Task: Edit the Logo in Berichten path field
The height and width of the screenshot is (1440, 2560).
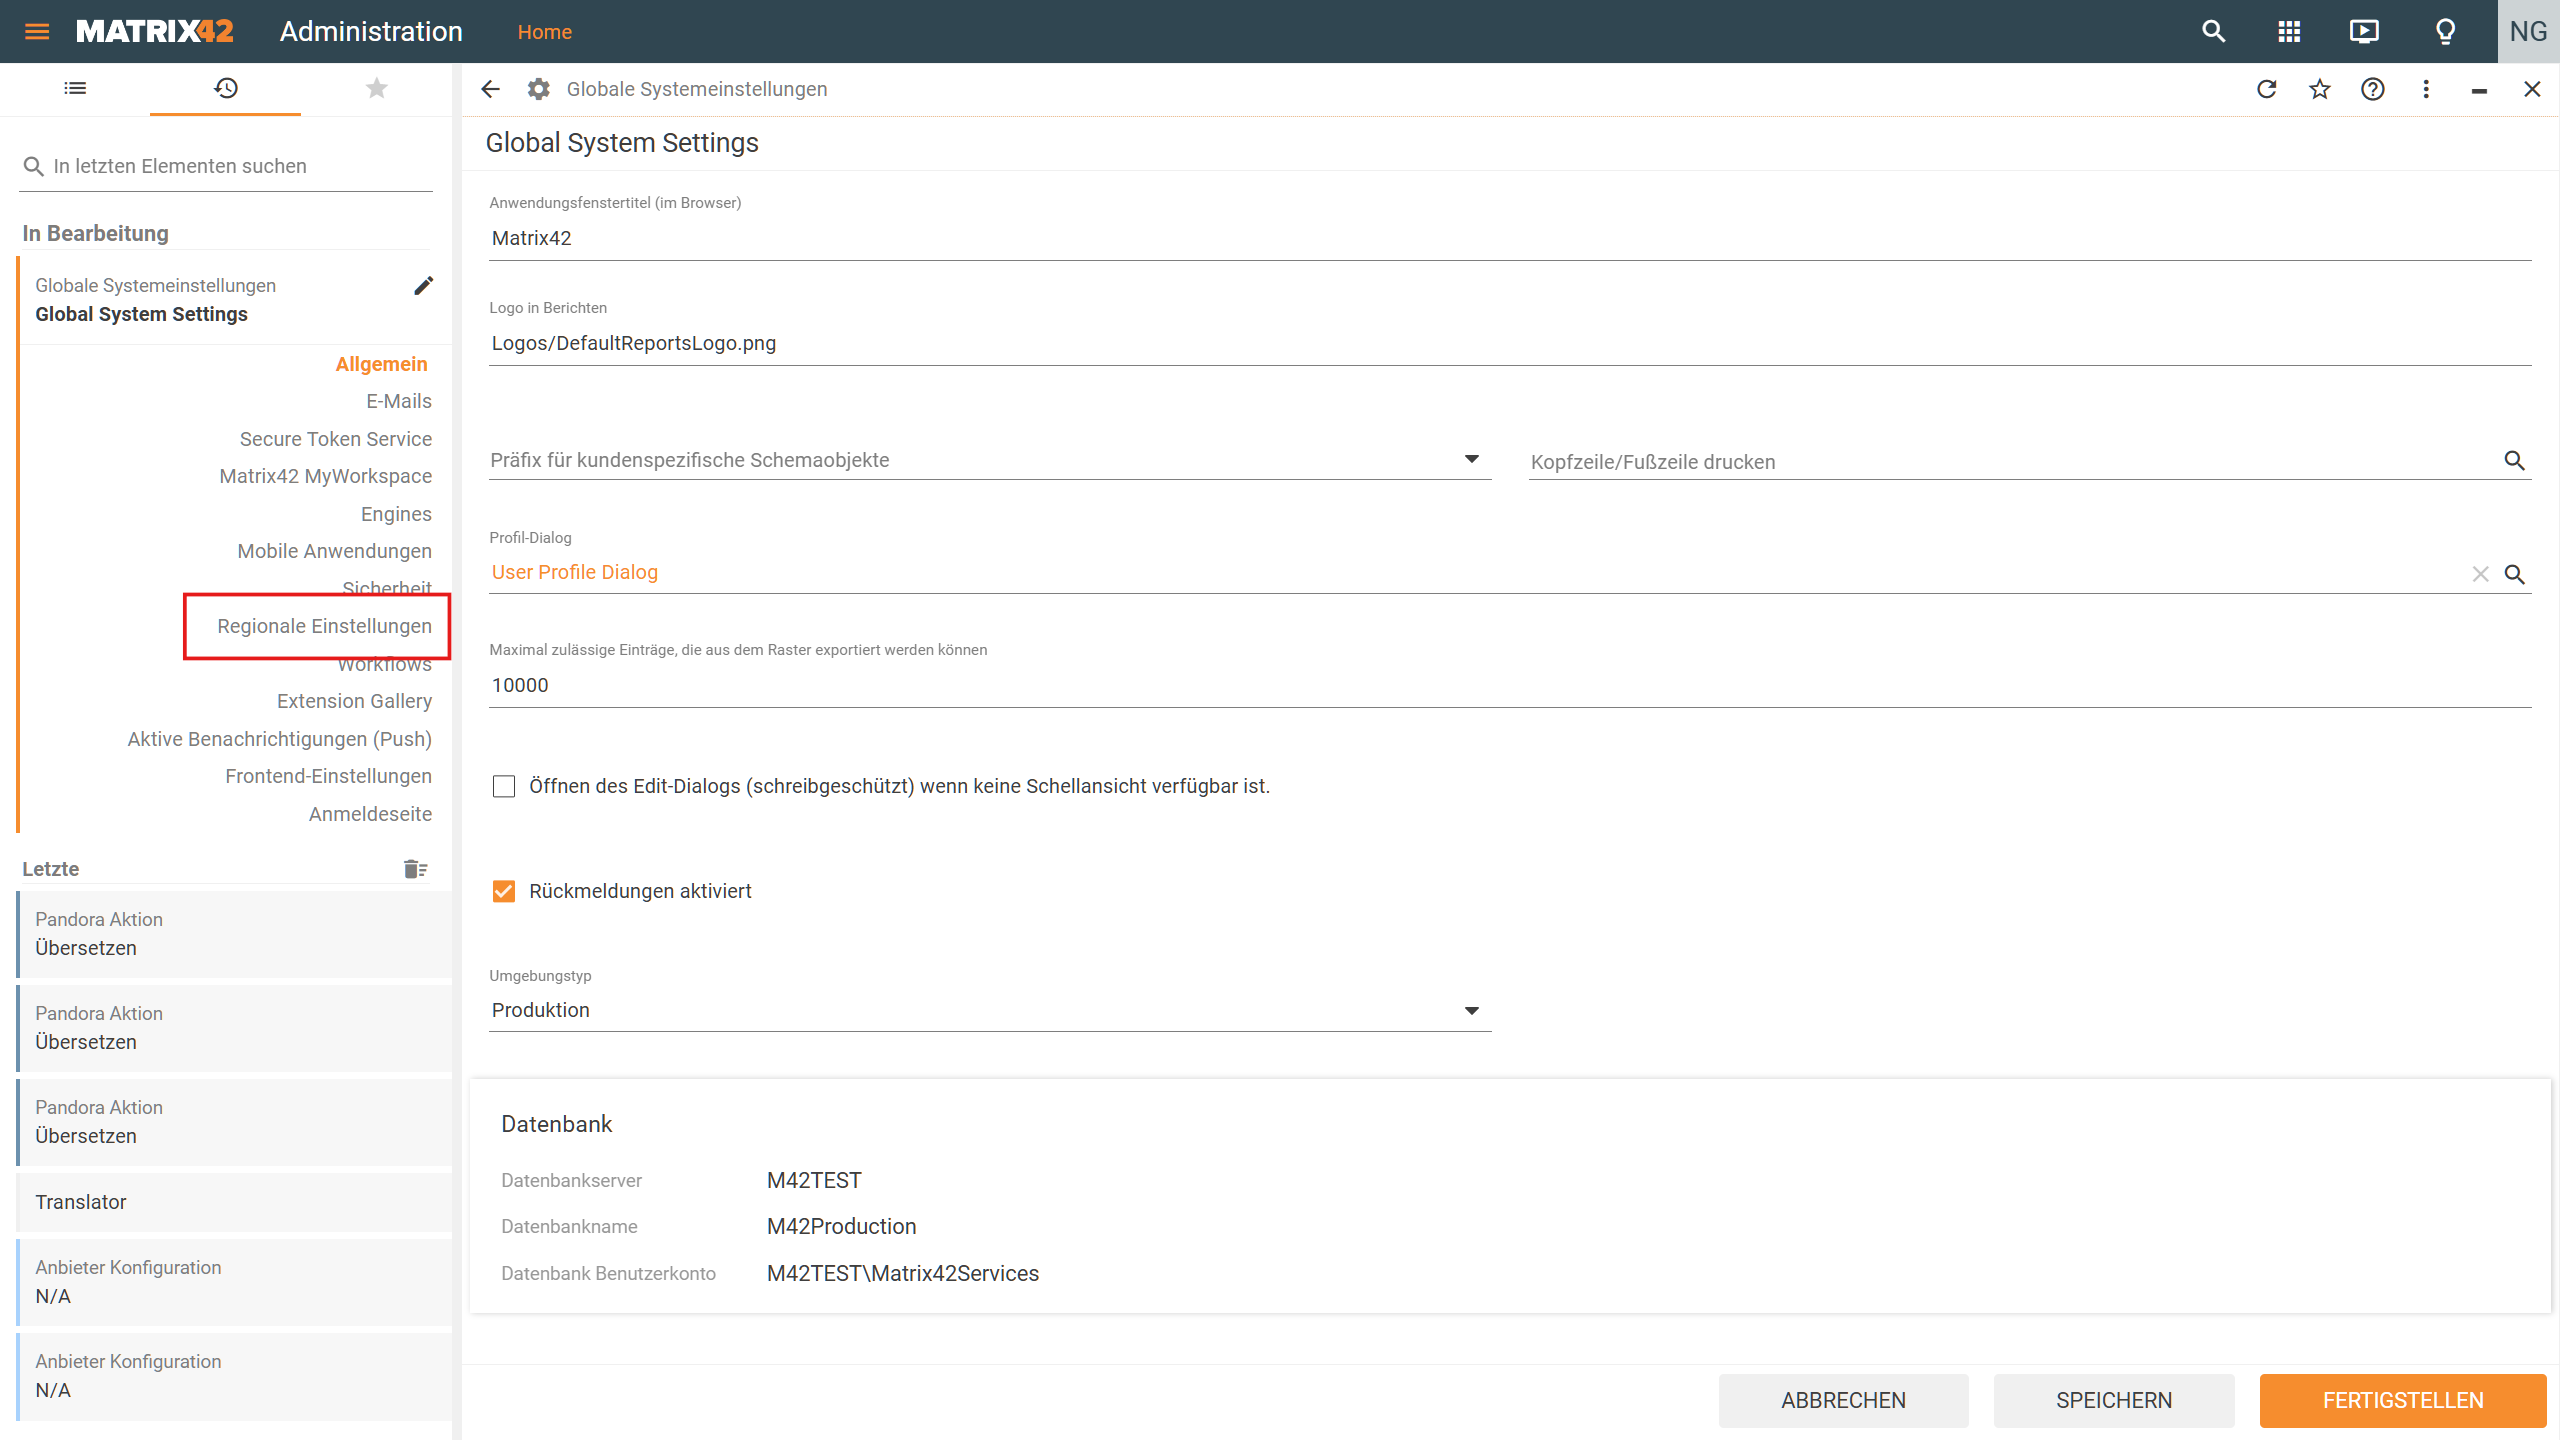Action: click(x=1510, y=343)
